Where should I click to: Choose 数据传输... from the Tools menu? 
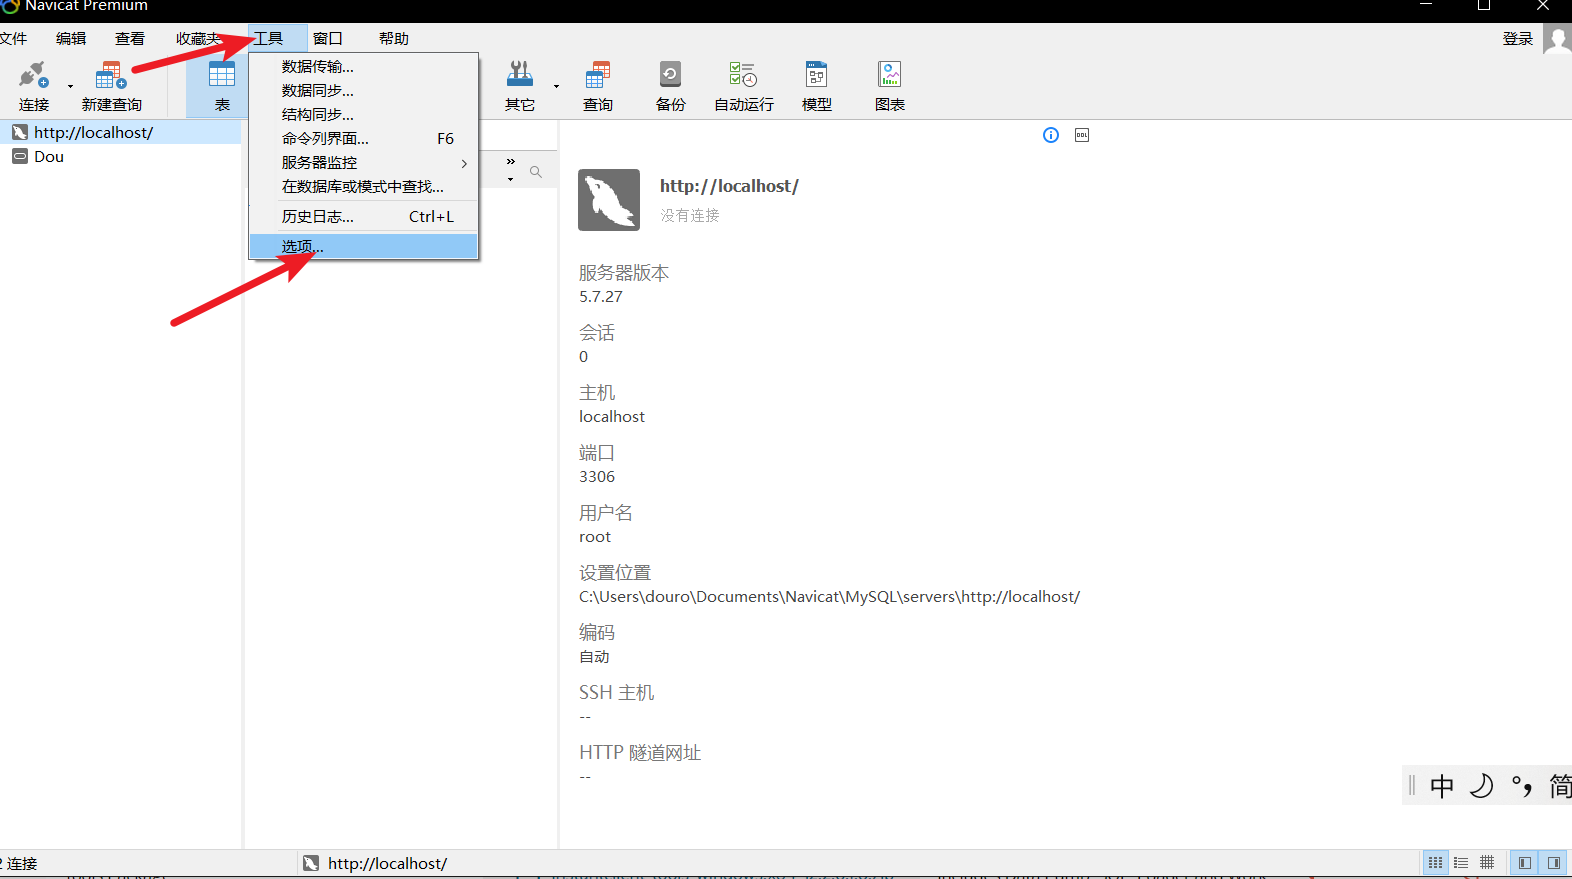pos(364,67)
